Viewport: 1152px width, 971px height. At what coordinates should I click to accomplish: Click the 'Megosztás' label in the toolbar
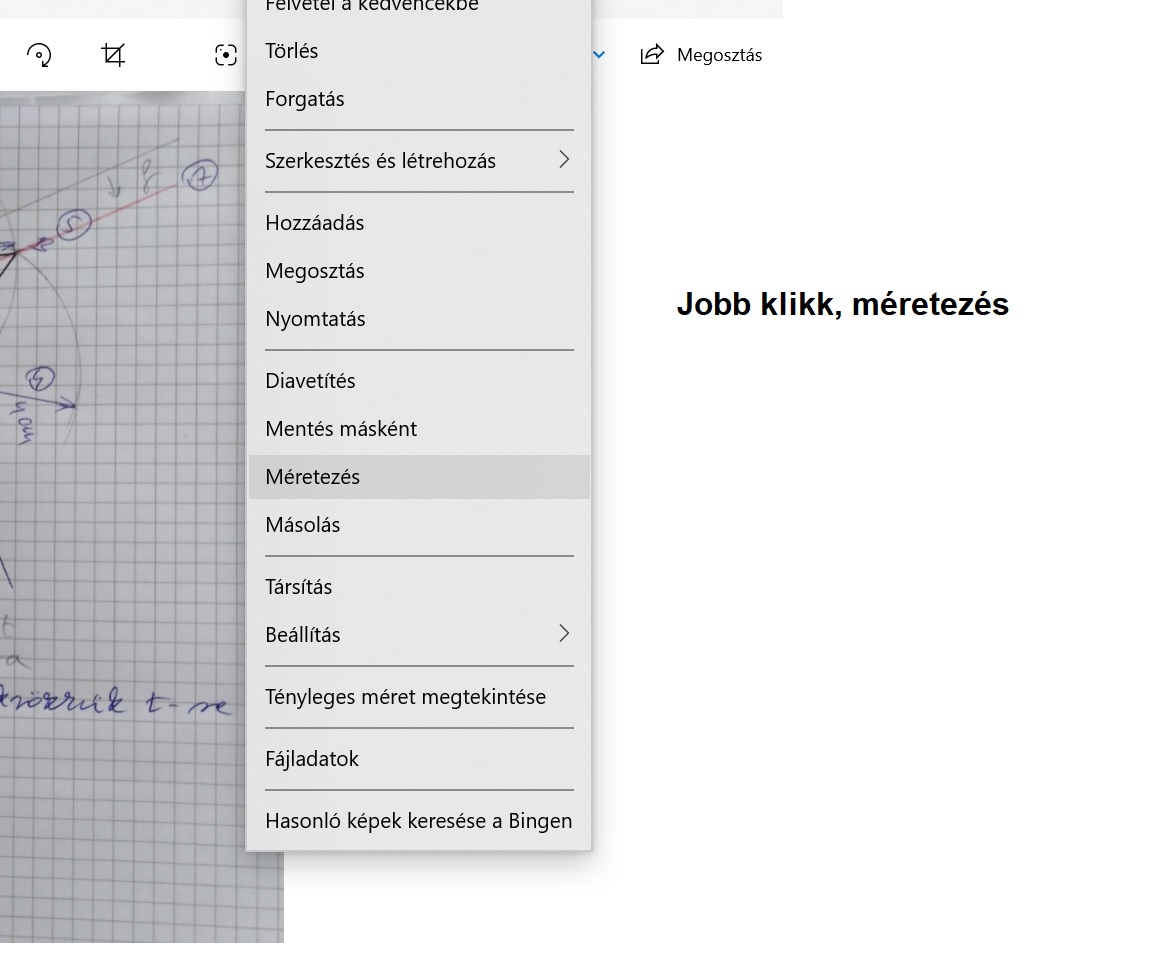tap(719, 55)
